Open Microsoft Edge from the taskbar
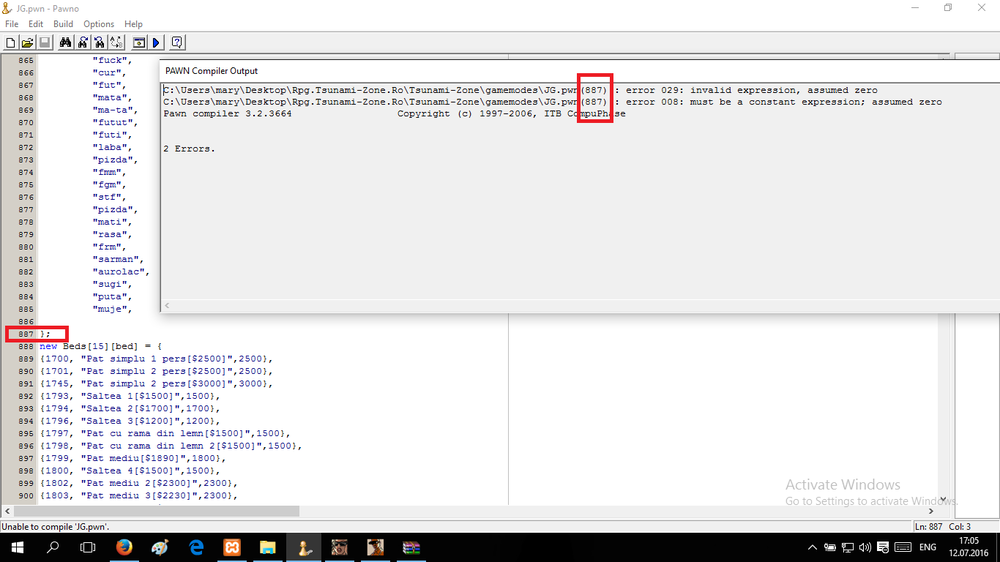Screen dimensions: 1000x562 [x=196, y=547]
